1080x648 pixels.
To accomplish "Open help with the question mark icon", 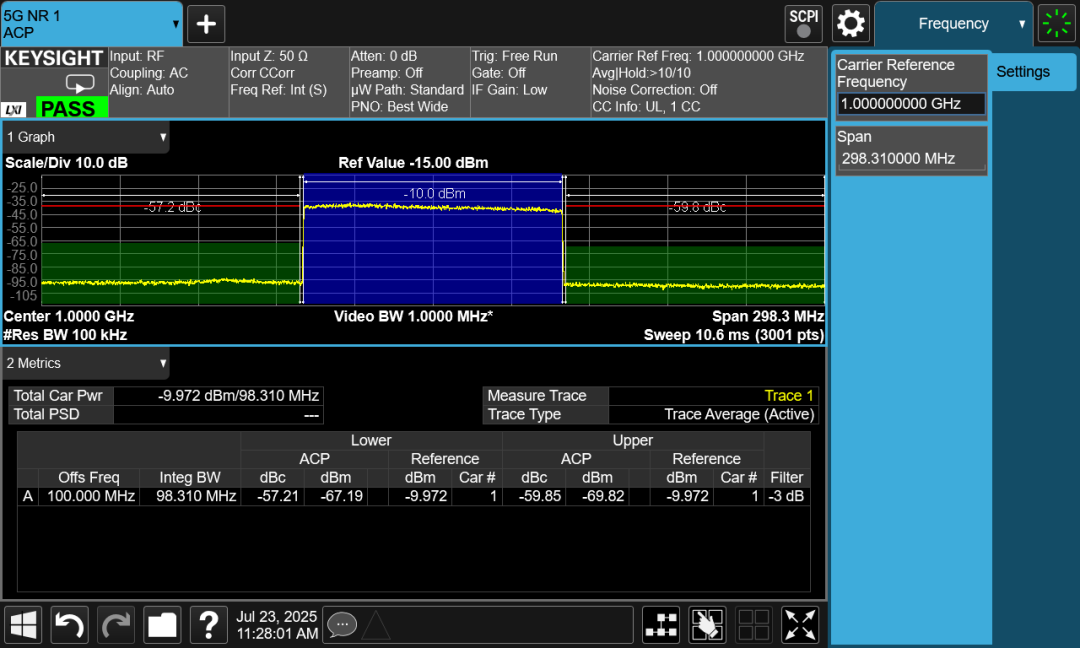I will tap(208, 625).
